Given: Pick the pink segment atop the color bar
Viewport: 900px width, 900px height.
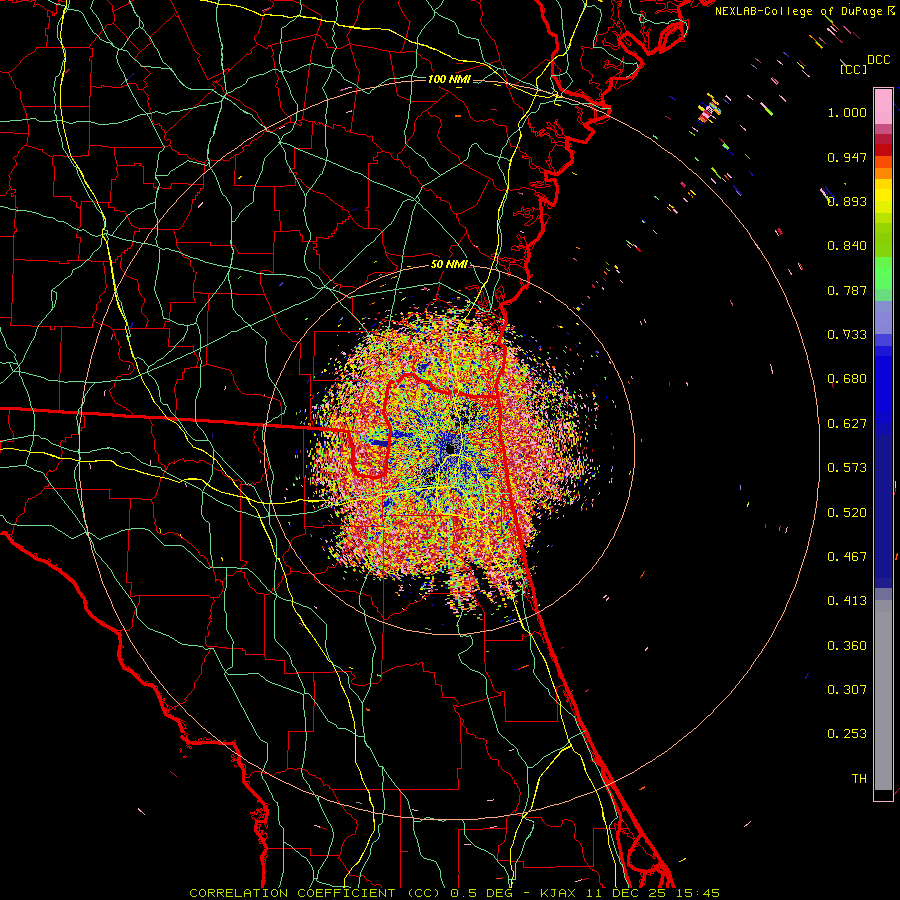Looking at the screenshot, I should (883, 106).
